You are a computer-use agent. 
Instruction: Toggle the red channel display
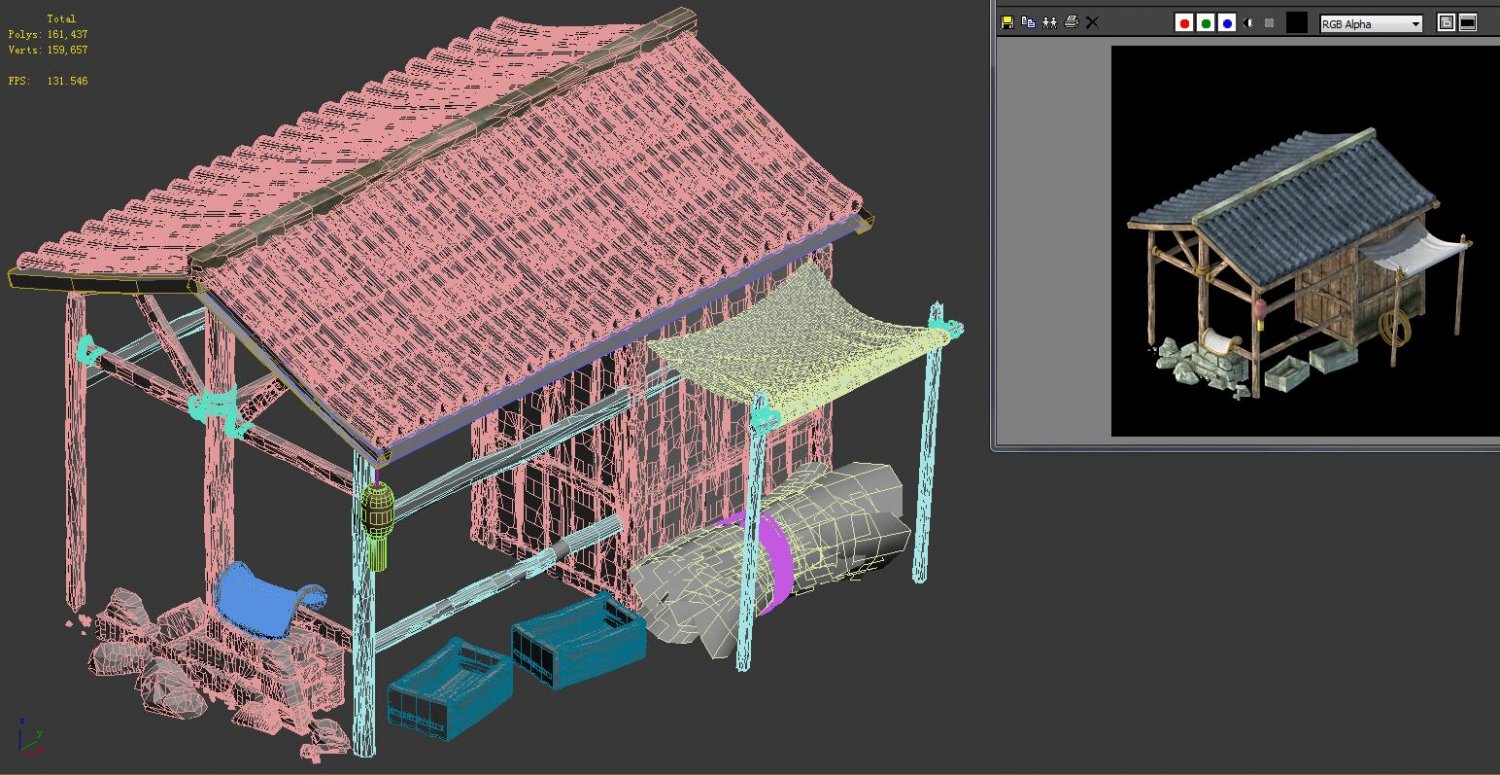1184,23
